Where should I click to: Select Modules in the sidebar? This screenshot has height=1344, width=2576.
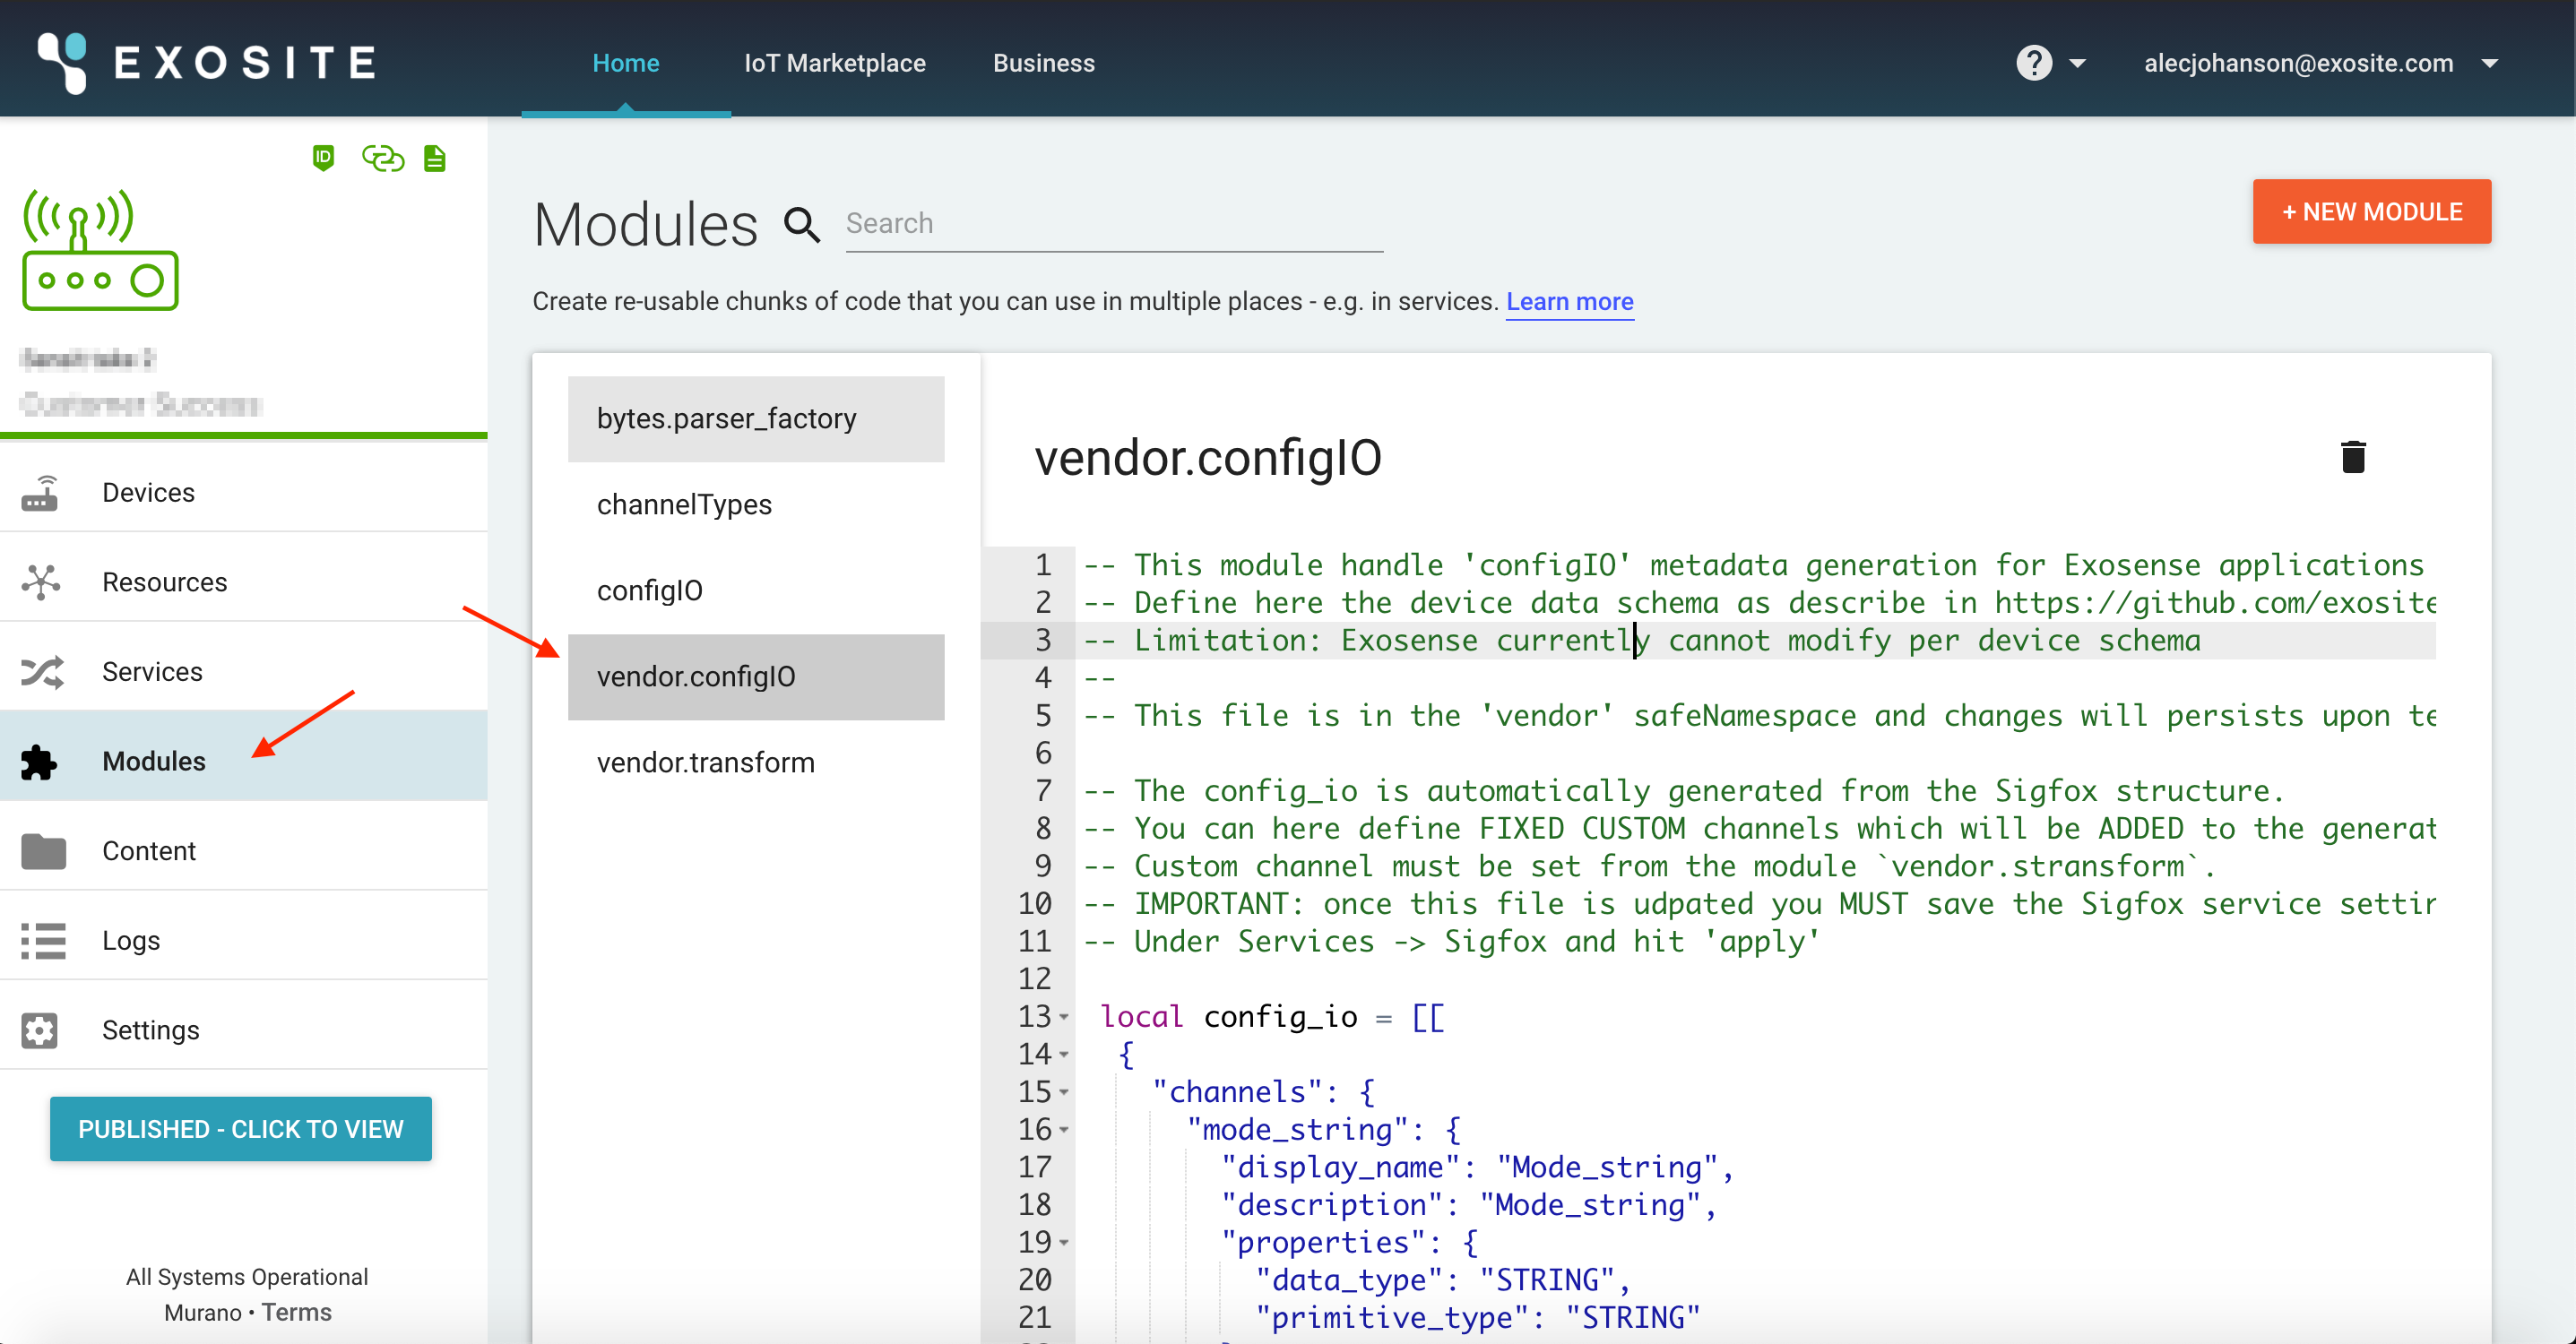[x=244, y=761]
